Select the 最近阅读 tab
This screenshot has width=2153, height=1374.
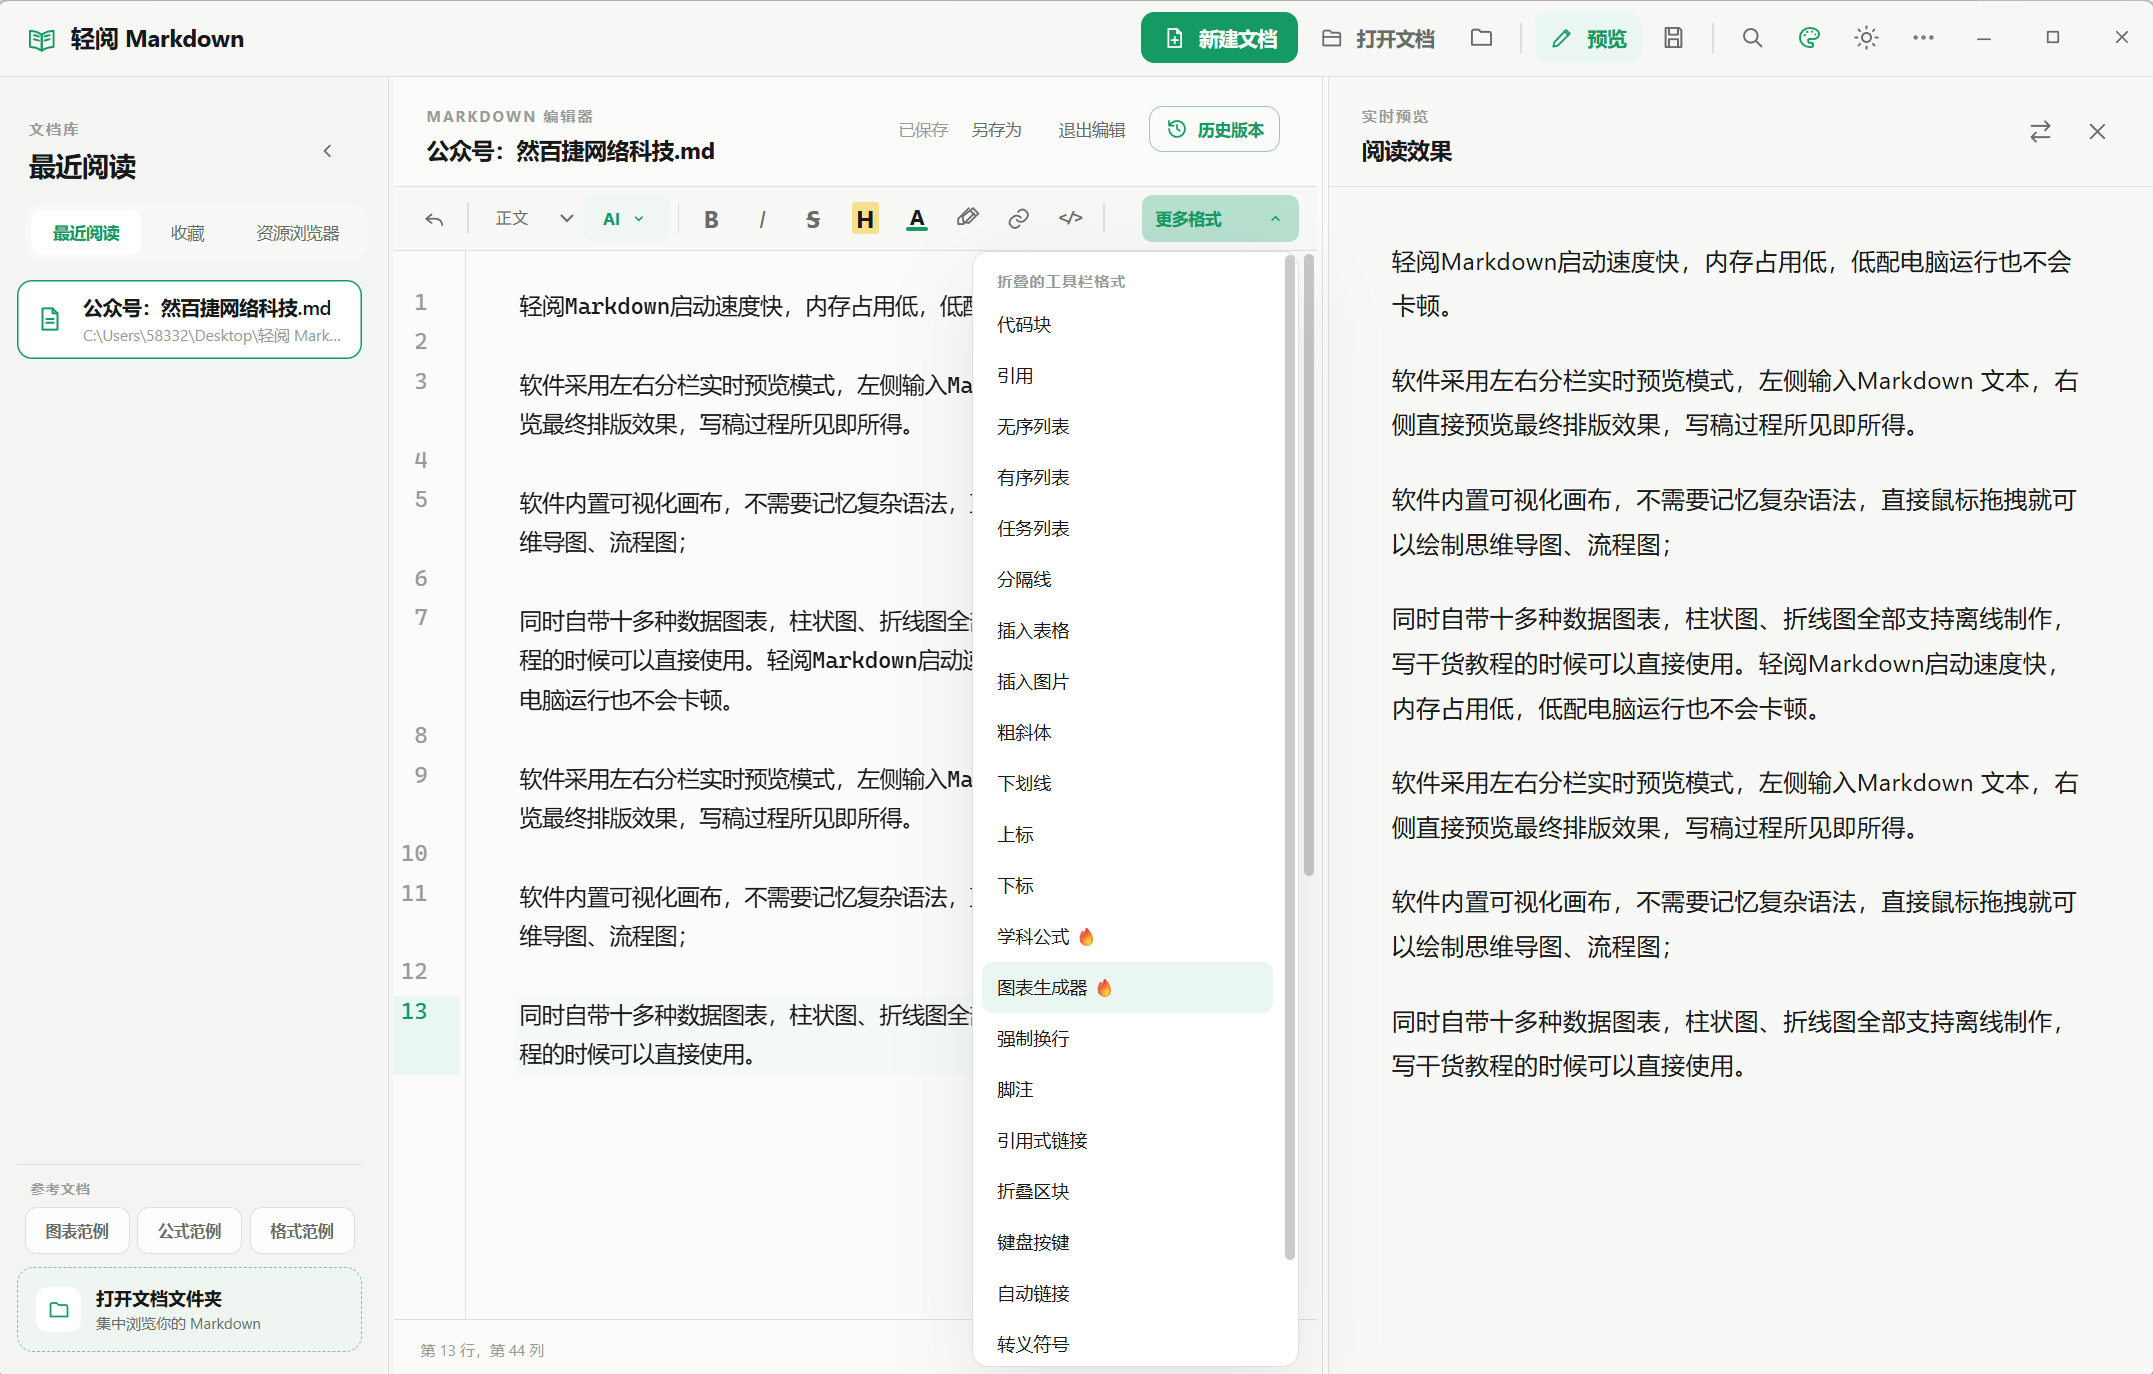(x=86, y=233)
